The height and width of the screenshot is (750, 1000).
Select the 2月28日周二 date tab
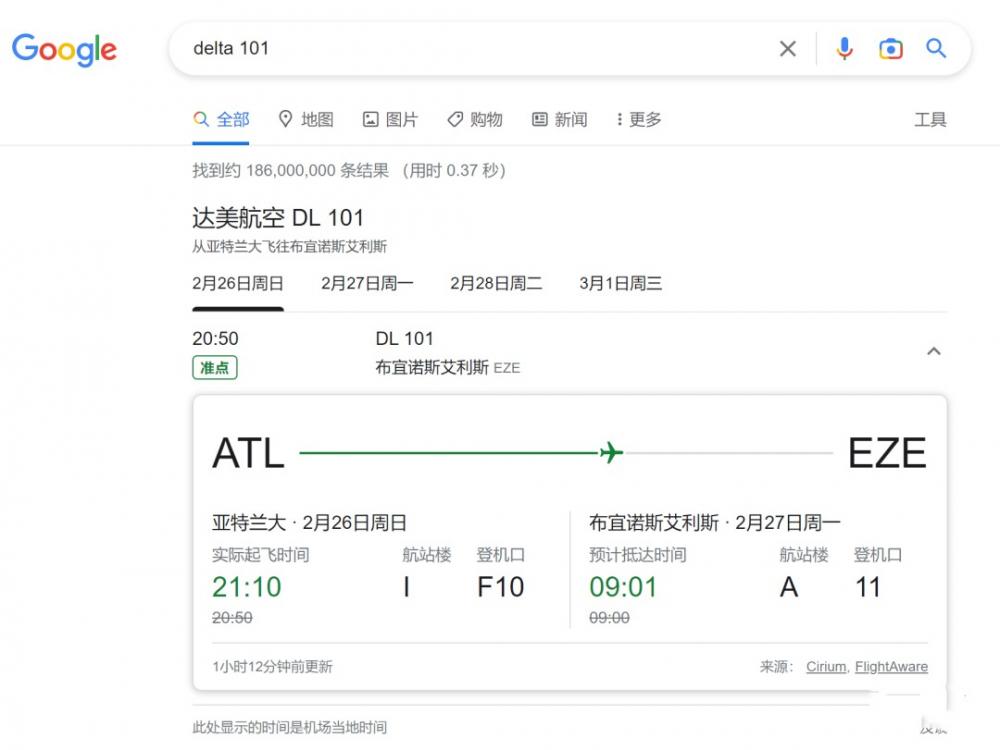point(496,283)
